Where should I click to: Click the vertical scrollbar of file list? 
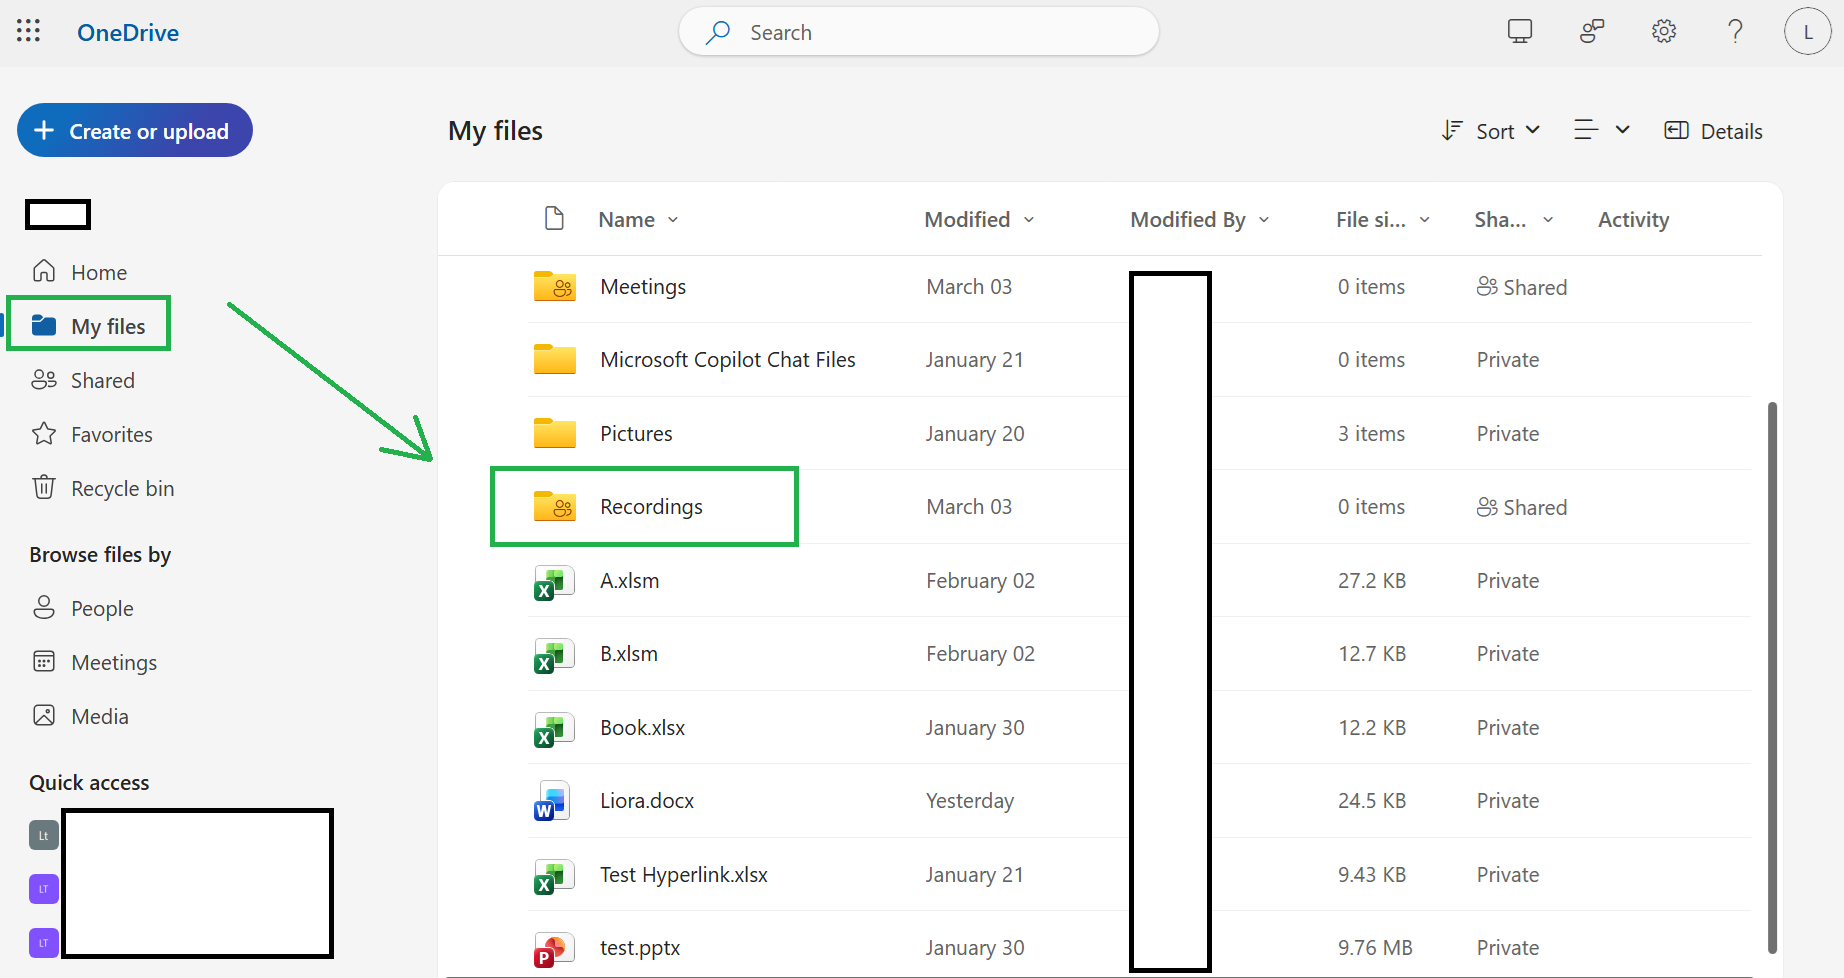1772,677
